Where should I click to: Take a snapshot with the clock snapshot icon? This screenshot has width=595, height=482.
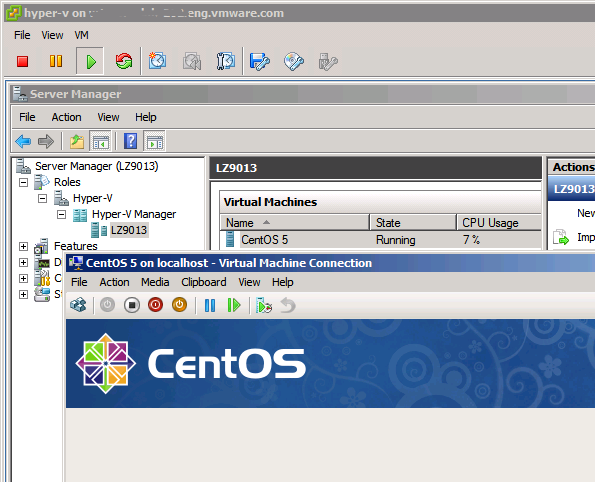coord(157,61)
